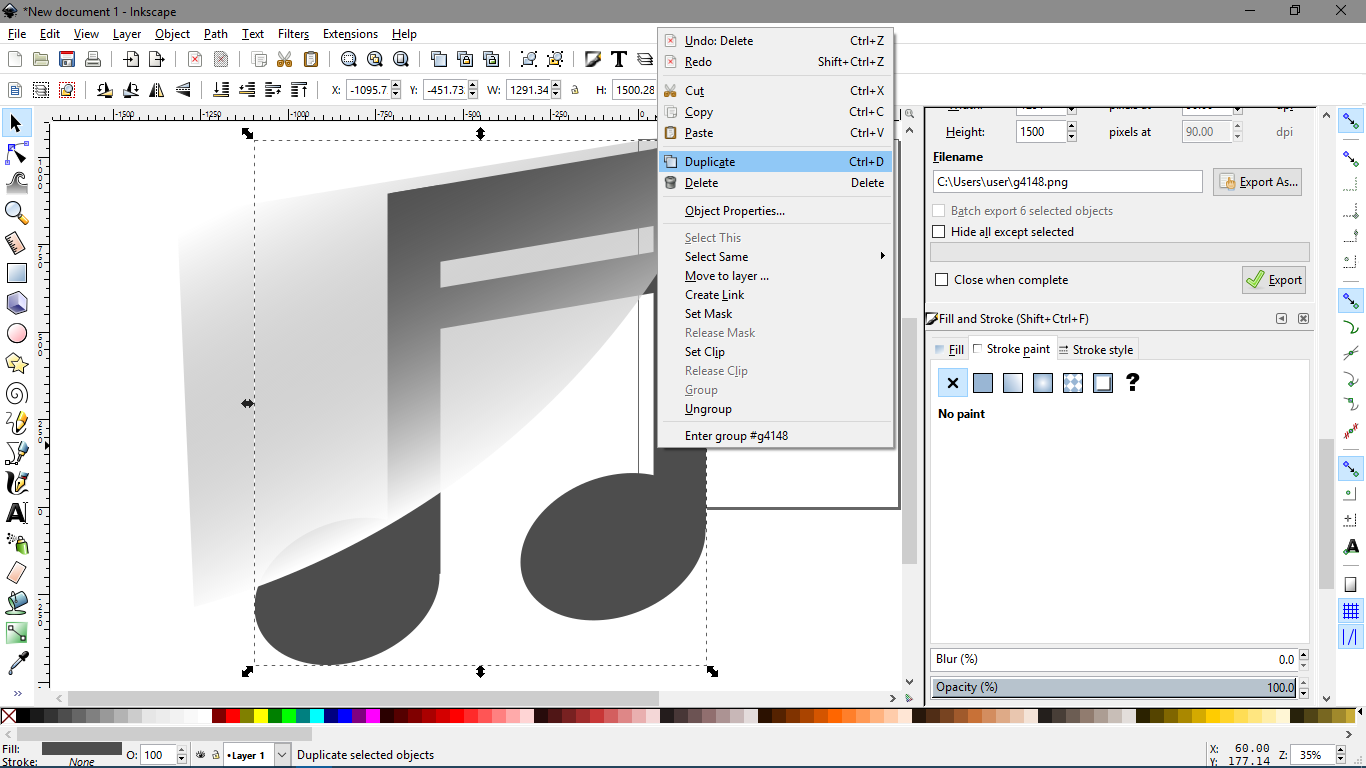Step the export Height spinner
This screenshot has width=1366, height=768.
(1072, 132)
